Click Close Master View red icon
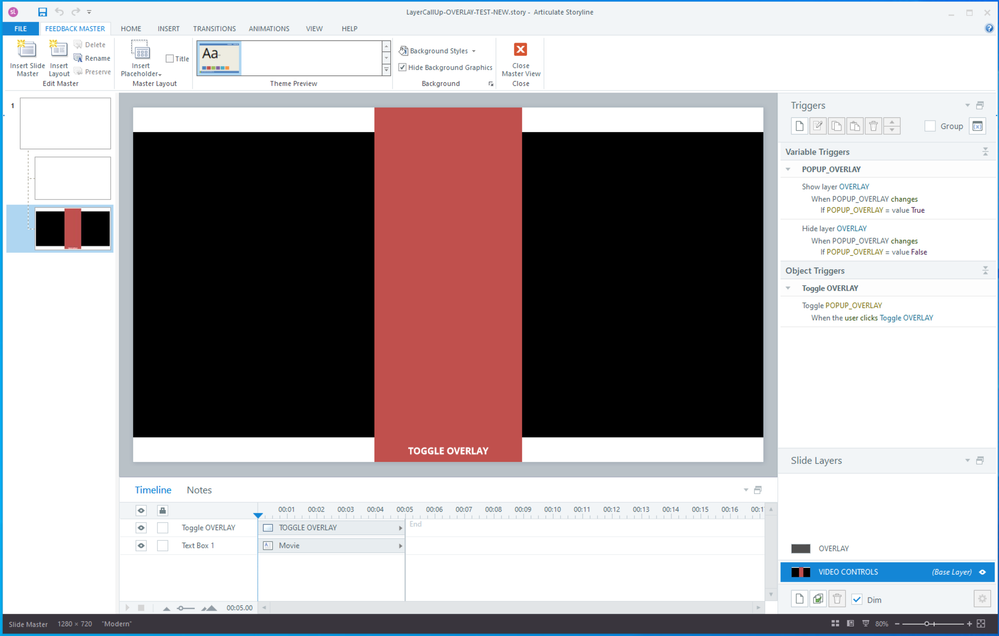Screen dimensions: 999x636 pos(520,50)
